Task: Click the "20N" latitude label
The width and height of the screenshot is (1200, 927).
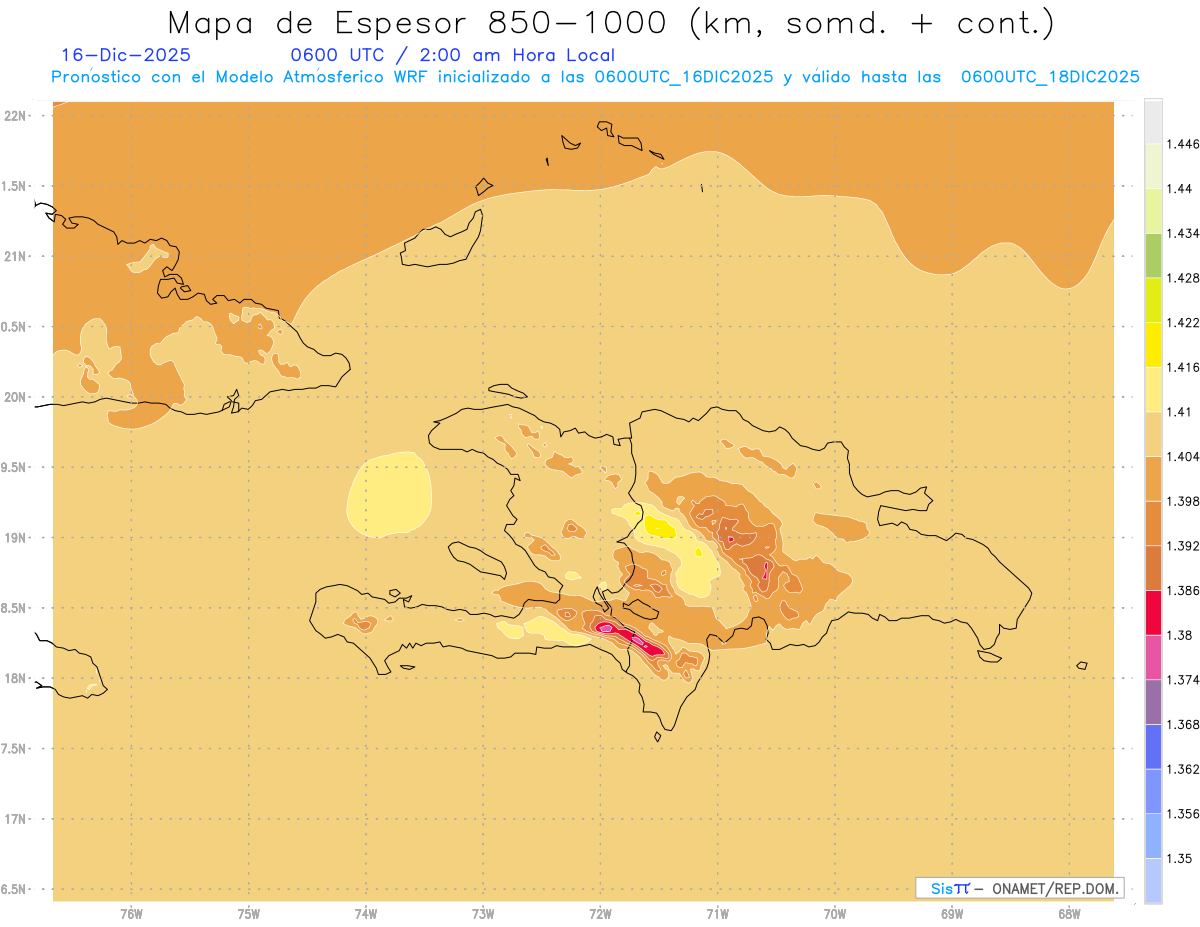Action: (16, 397)
